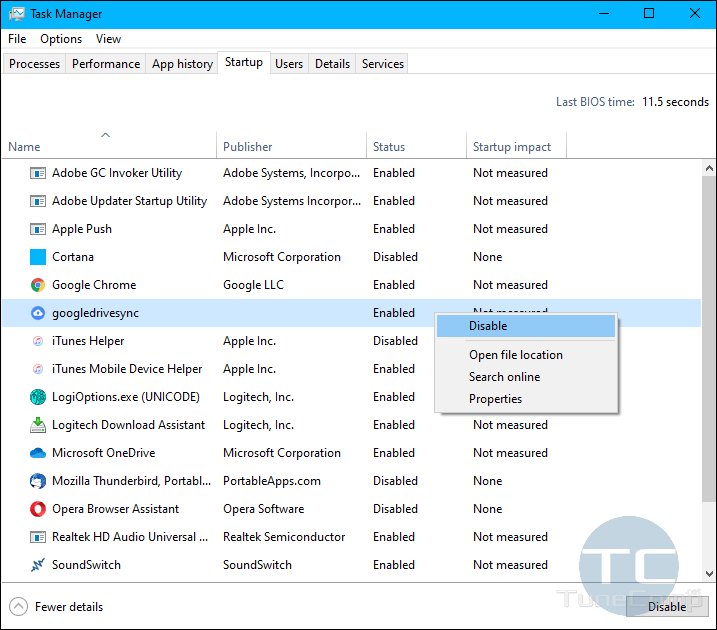Maximize the Task Manager window
This screenshot has width=717, height=630.
649,14
